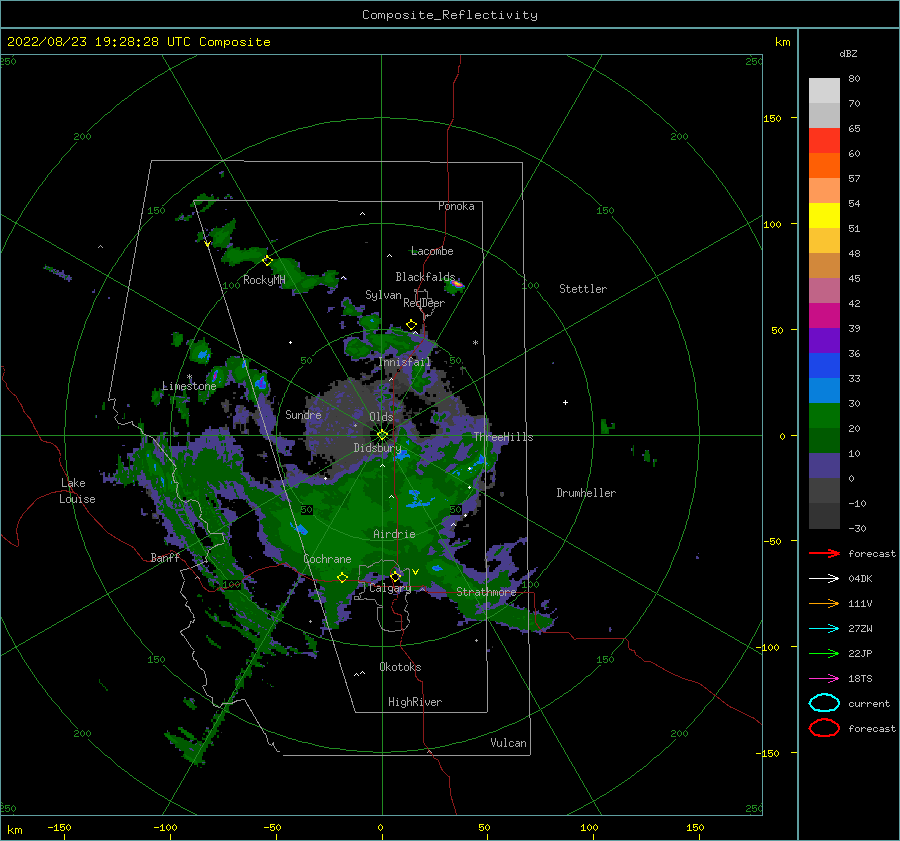Image resolution: width=900 pixels, height=841 pixels.
Task: Click the Innisfail label
Action: click(405, 362)
